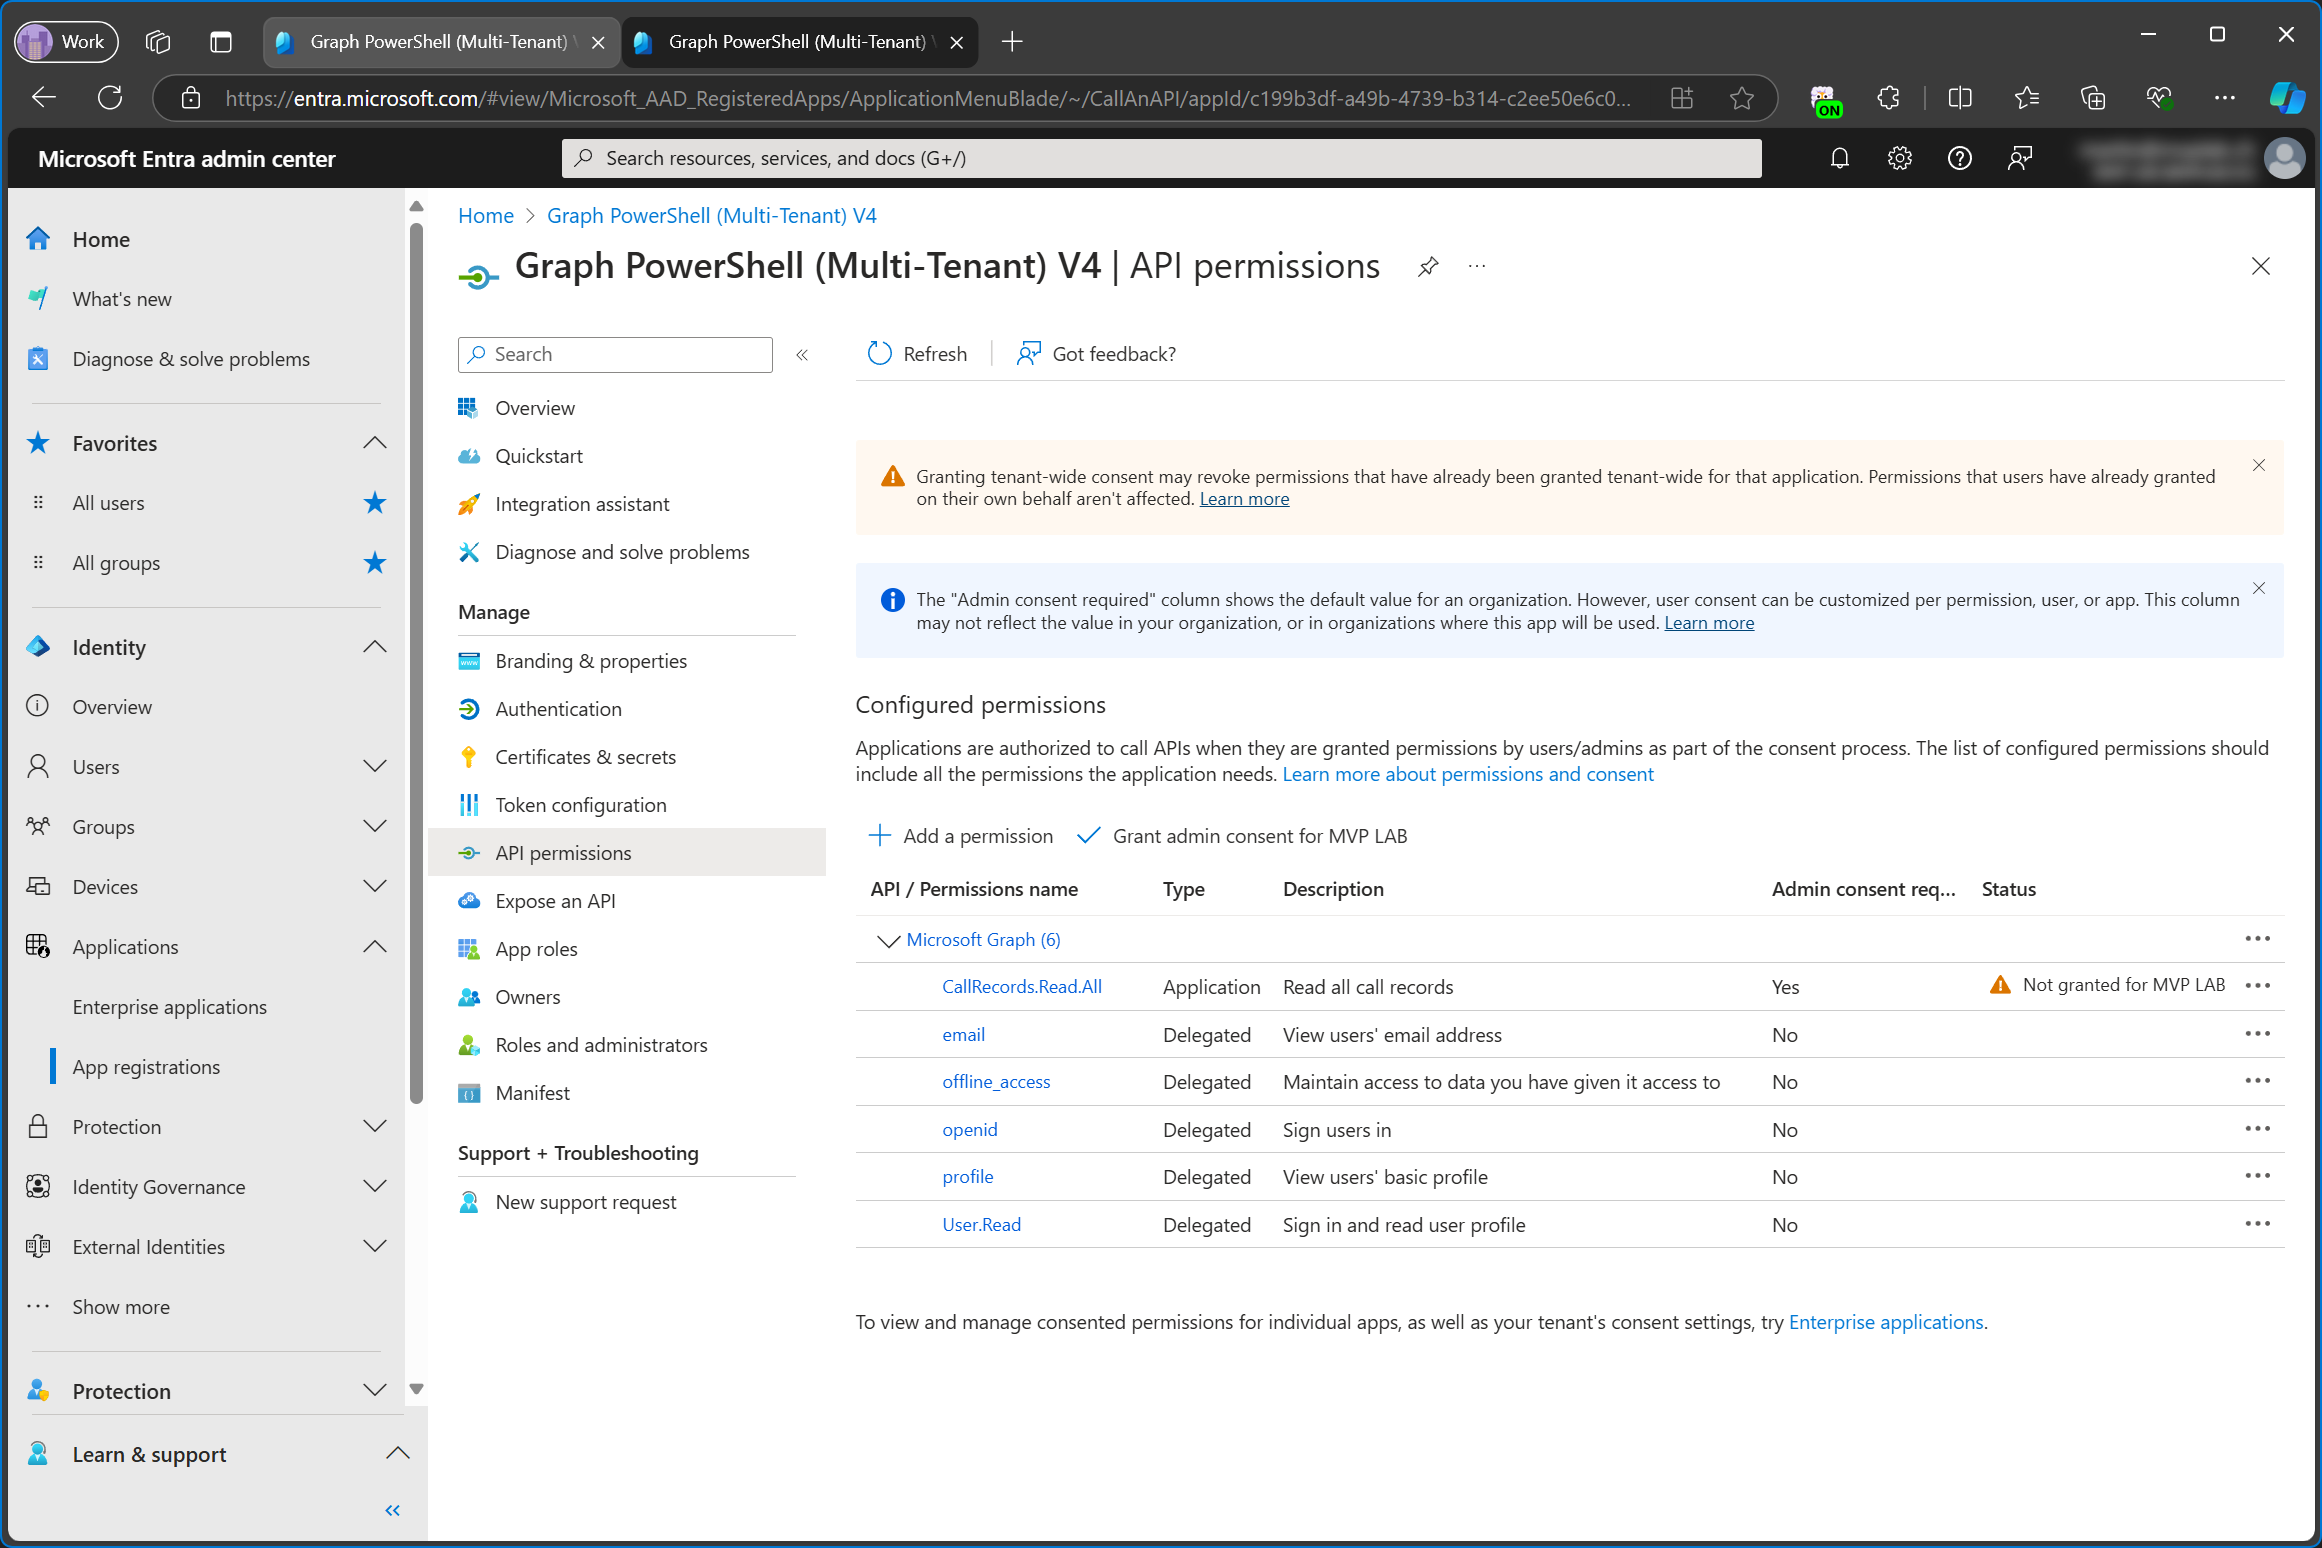Open CallRecords.Read.All permission link
Screen dimensions: 2322x1548
[x=1022, y=986]
